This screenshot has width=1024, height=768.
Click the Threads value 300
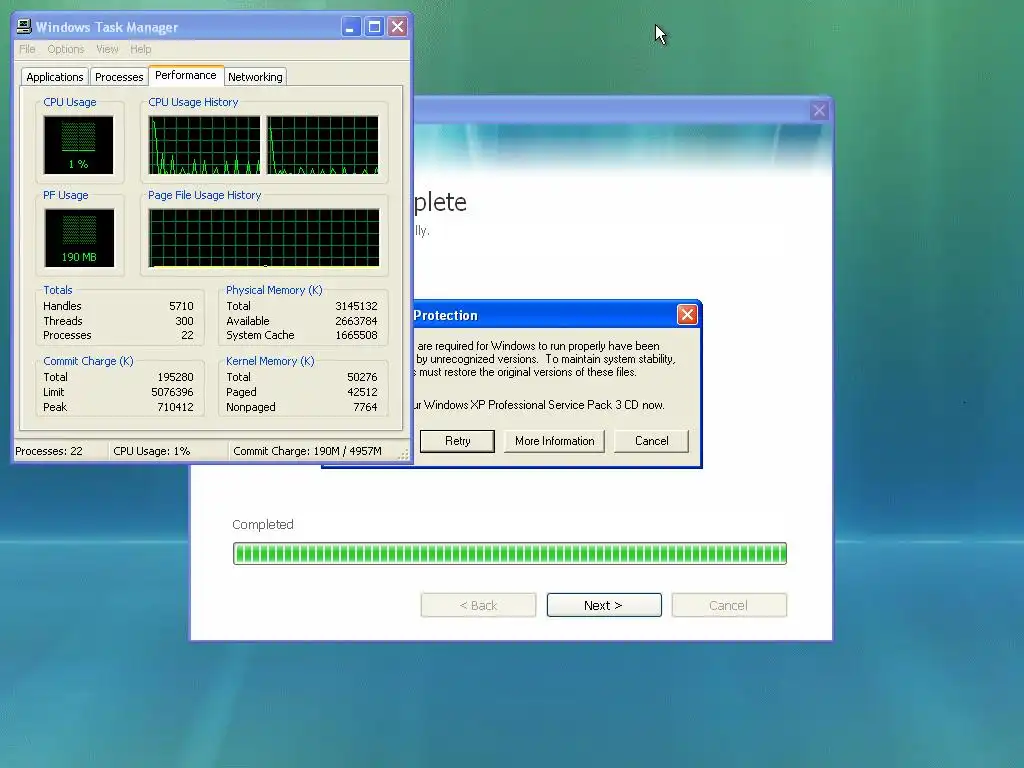pyautogui.click(x=184, y=321)
